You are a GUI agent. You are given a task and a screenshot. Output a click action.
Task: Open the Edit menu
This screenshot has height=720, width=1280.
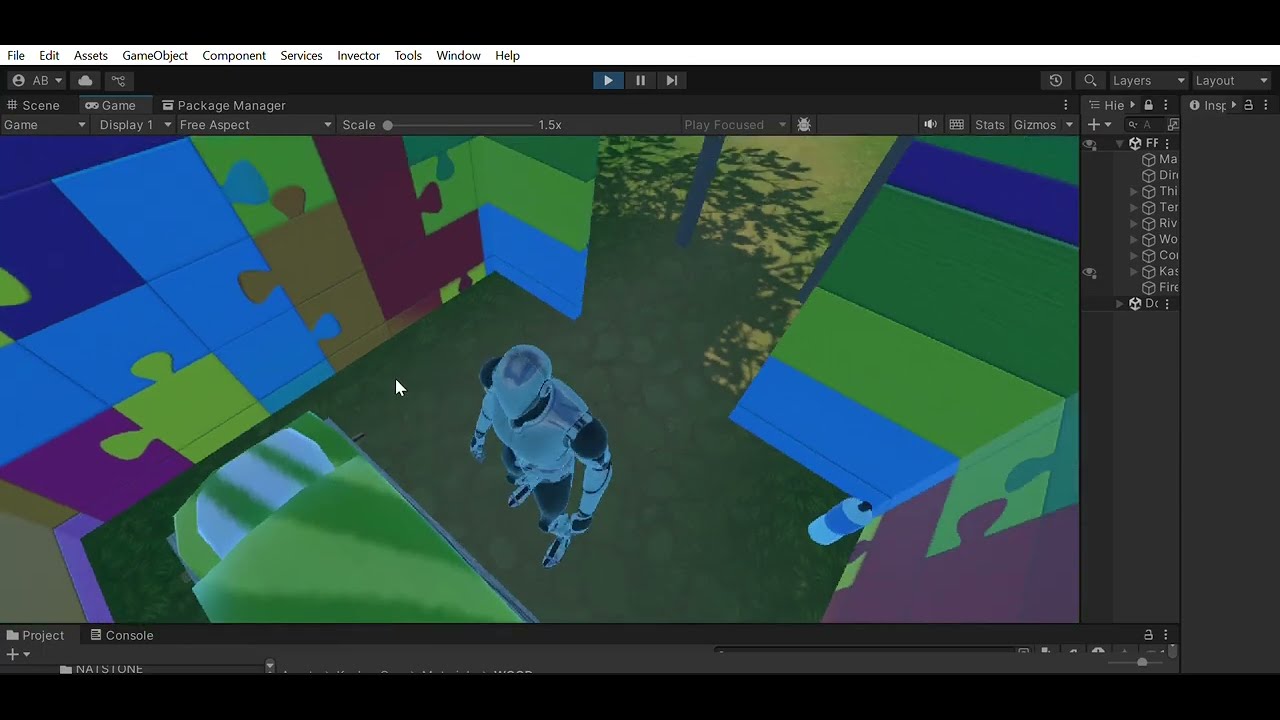pos(49,55)
